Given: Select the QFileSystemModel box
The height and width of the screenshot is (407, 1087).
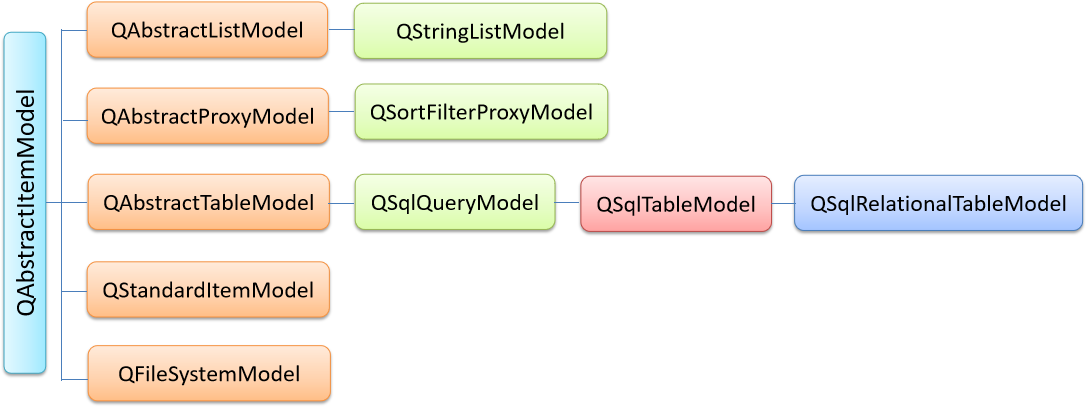Looking at the screenshot, I should pos(209,374).
